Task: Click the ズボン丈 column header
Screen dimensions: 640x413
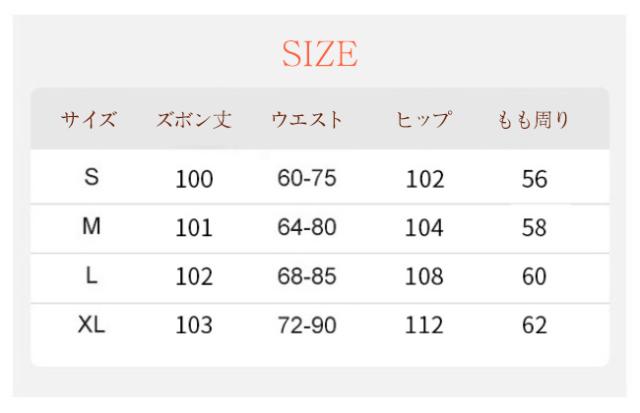Action: [x=193, y=121]
